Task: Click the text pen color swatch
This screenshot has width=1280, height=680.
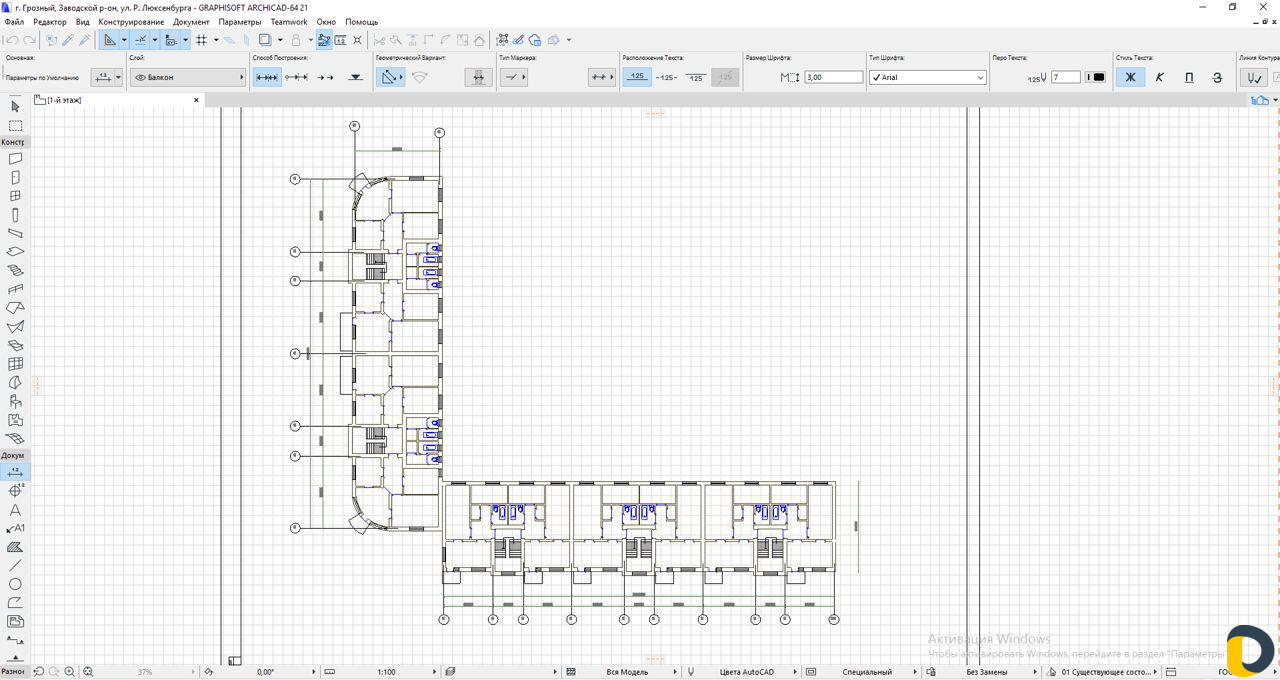Action: 1097,77
